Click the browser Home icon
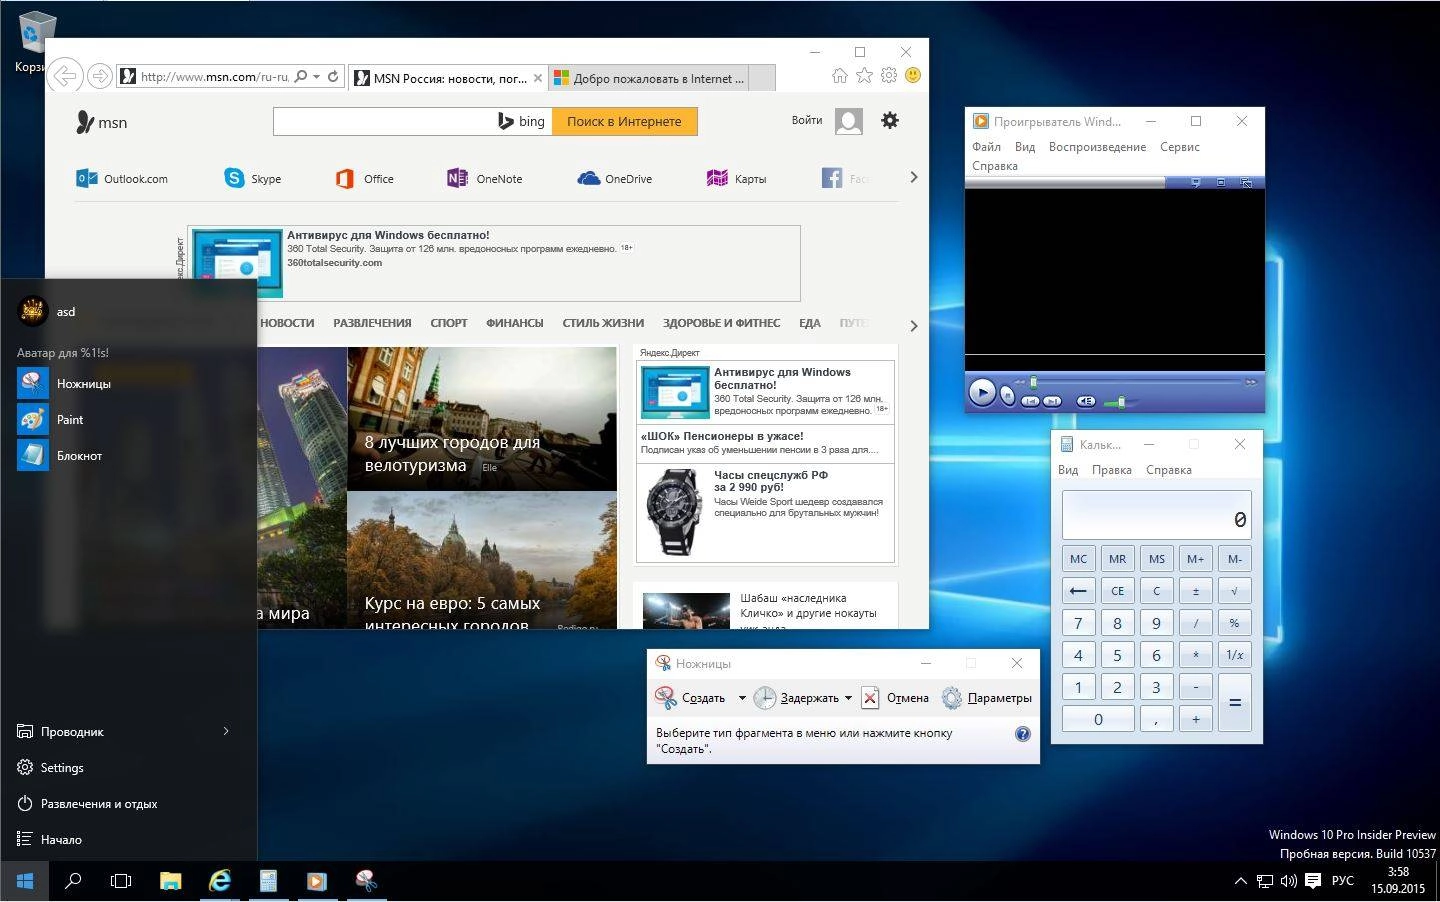This screenshot has width=1440, height=902. click(x=839, y=75)
